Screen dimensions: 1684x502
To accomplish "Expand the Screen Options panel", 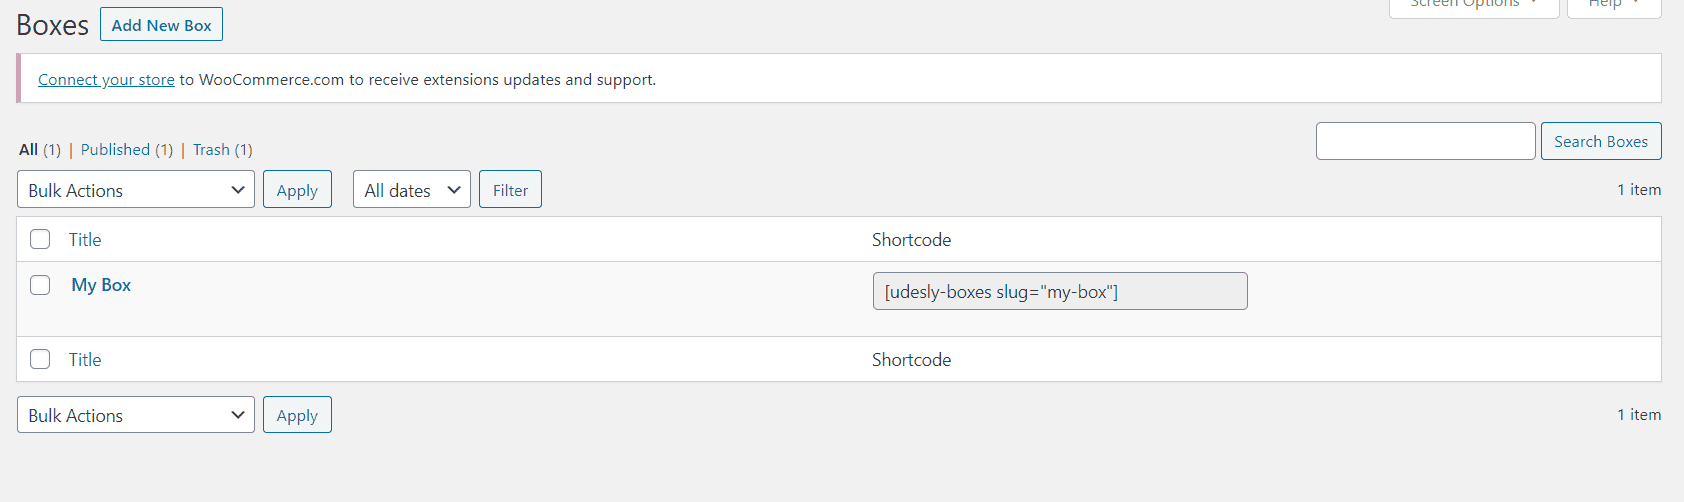I will coord(1473,5).
